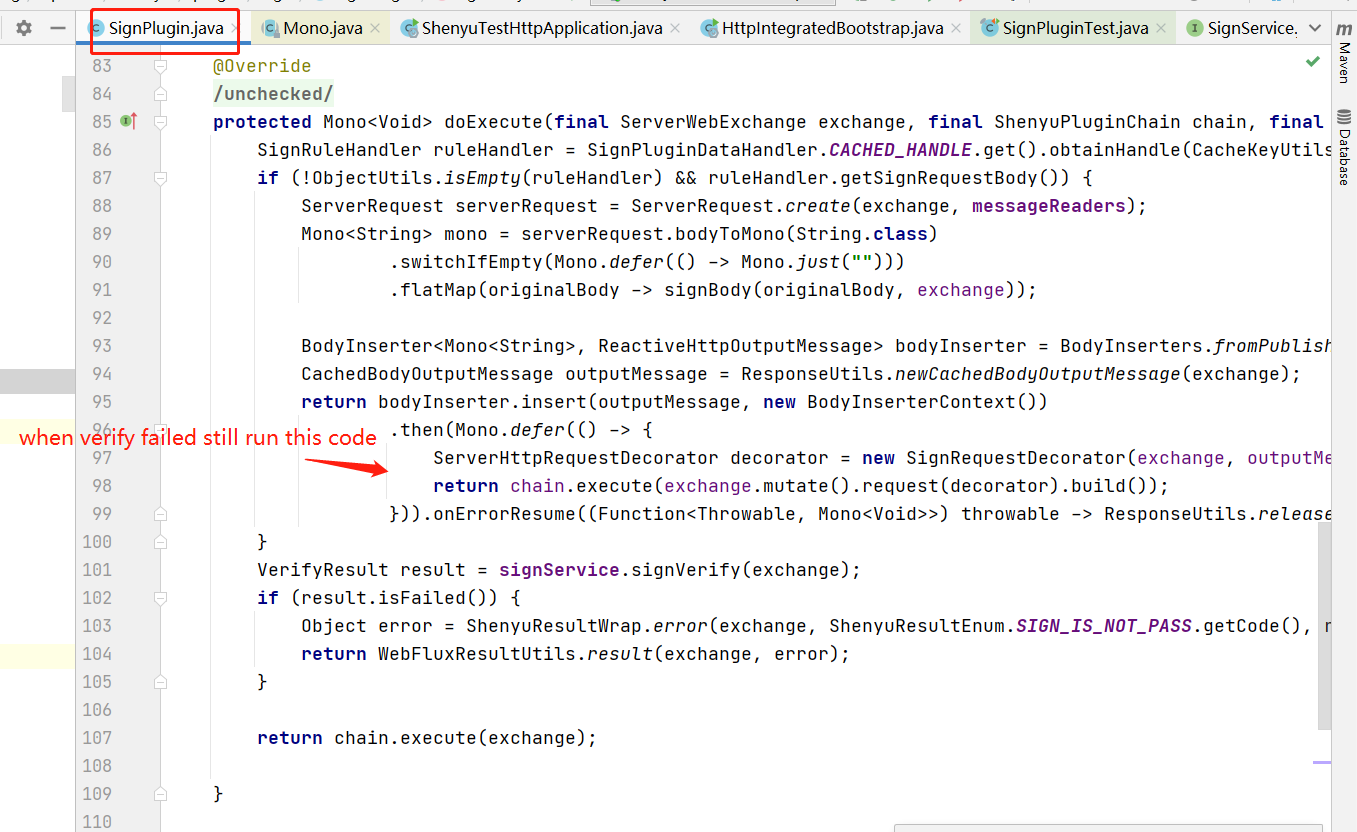Collapse the if block fold at line 87
This screenshot has height=832, width=1357.
tap(160, 178)
